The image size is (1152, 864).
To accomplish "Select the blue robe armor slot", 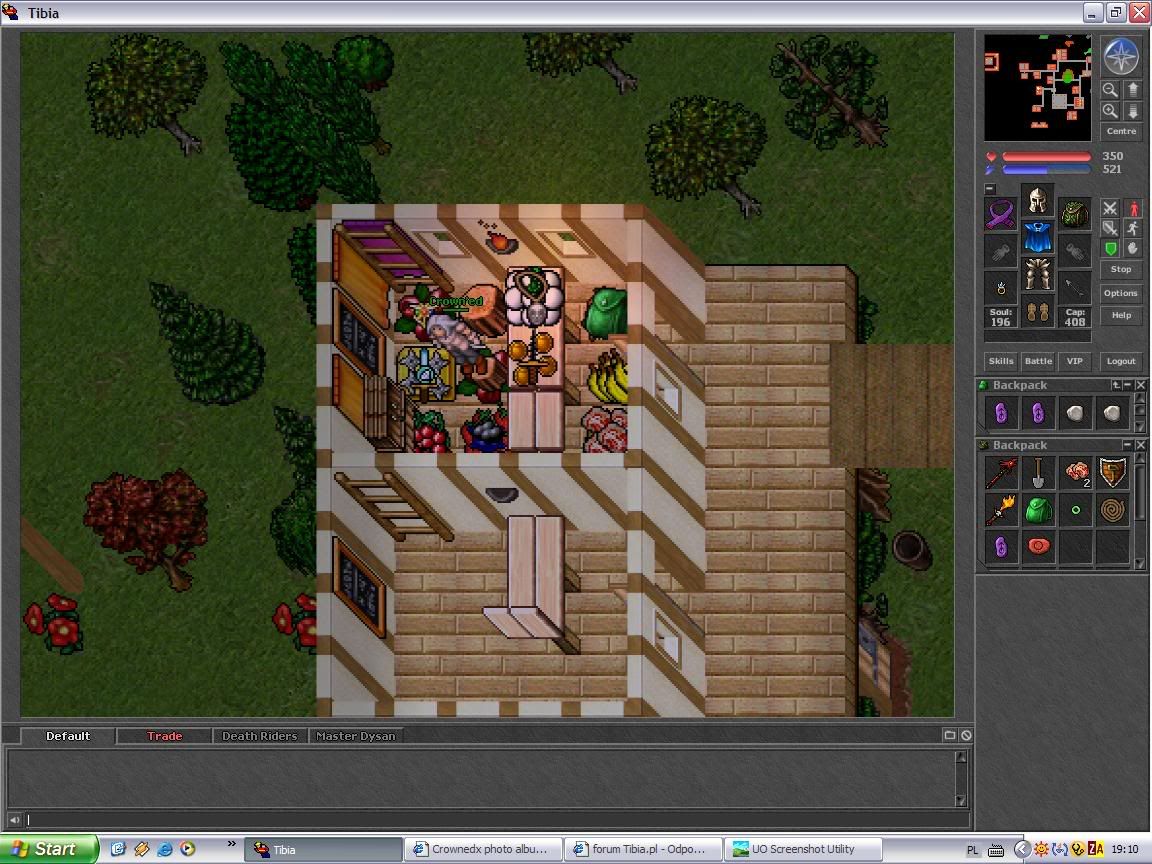I will pyautogui.click(x=1037, y=237).
